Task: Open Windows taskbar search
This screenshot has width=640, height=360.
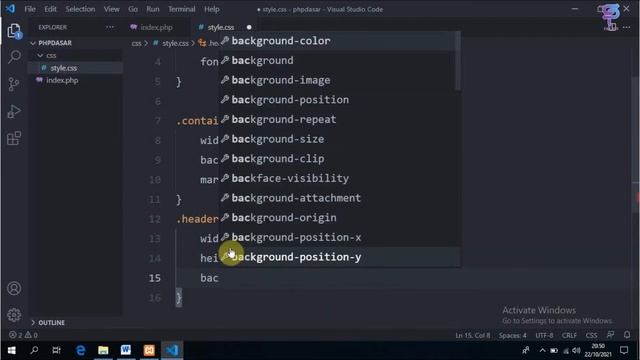Action: pyautogui.click(x=34, y=350)
